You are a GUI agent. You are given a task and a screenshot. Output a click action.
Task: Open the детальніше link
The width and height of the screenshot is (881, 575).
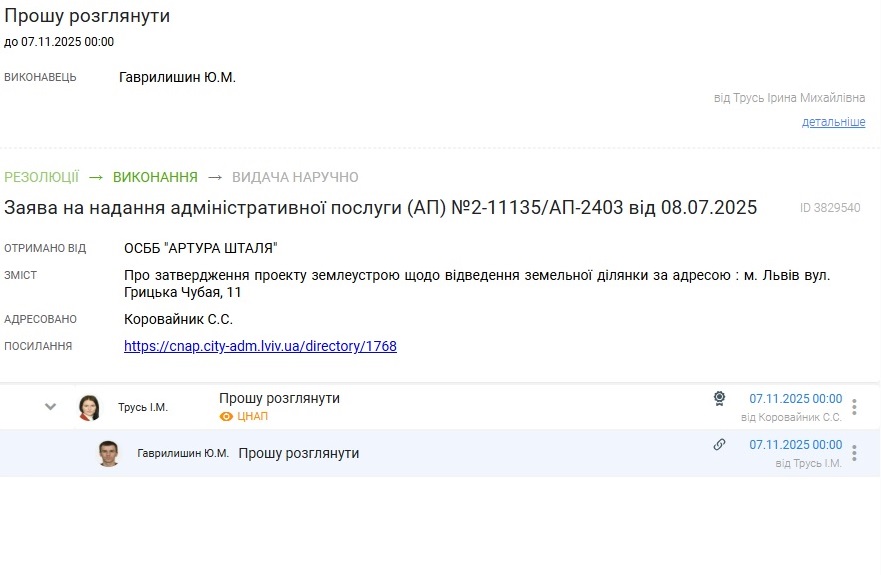[x=833, y=122]
